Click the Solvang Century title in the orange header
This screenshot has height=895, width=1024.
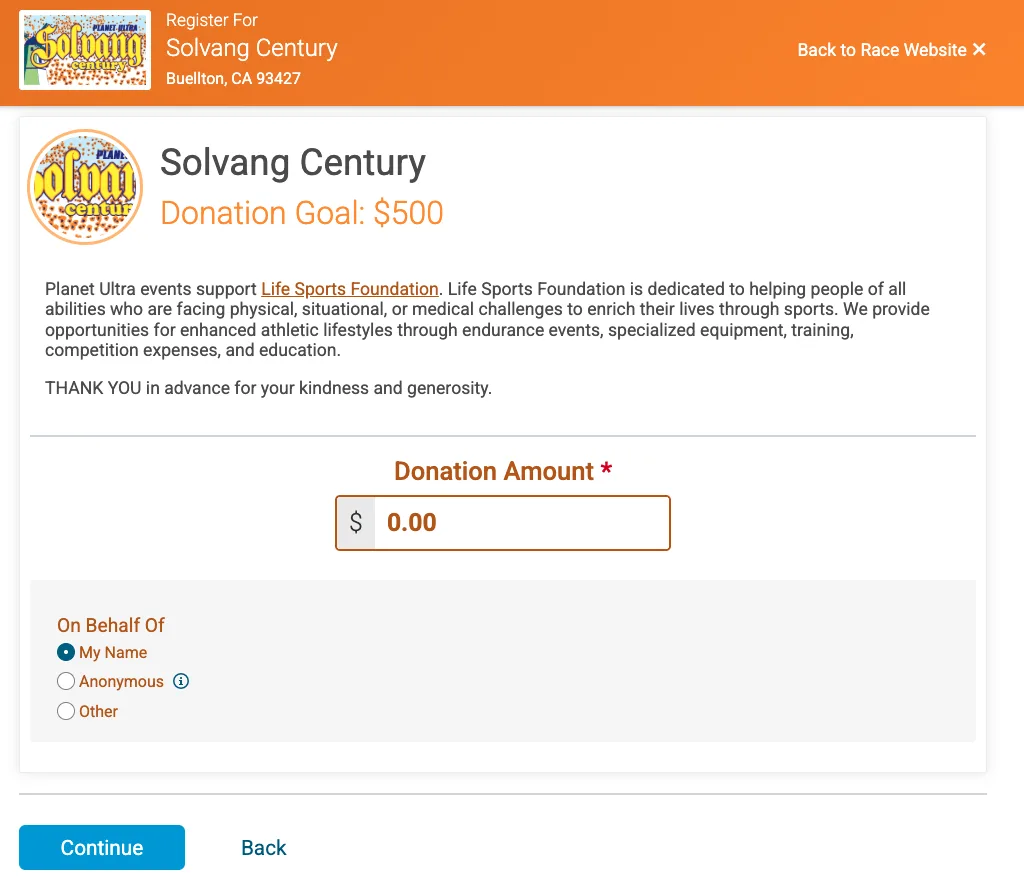pyautogui.click(x=251, y=48)
